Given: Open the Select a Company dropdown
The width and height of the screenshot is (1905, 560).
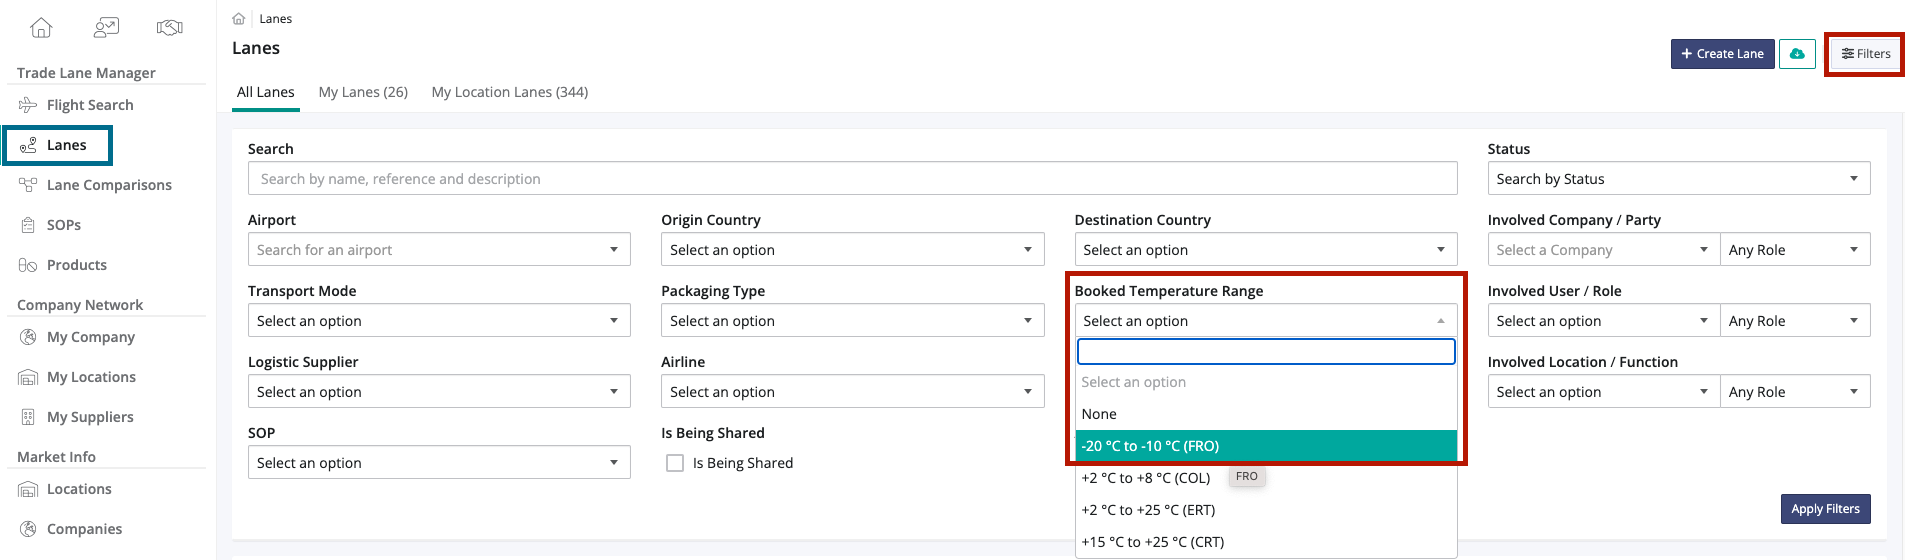Looking at the screenshot, I should pos(1603,250).
